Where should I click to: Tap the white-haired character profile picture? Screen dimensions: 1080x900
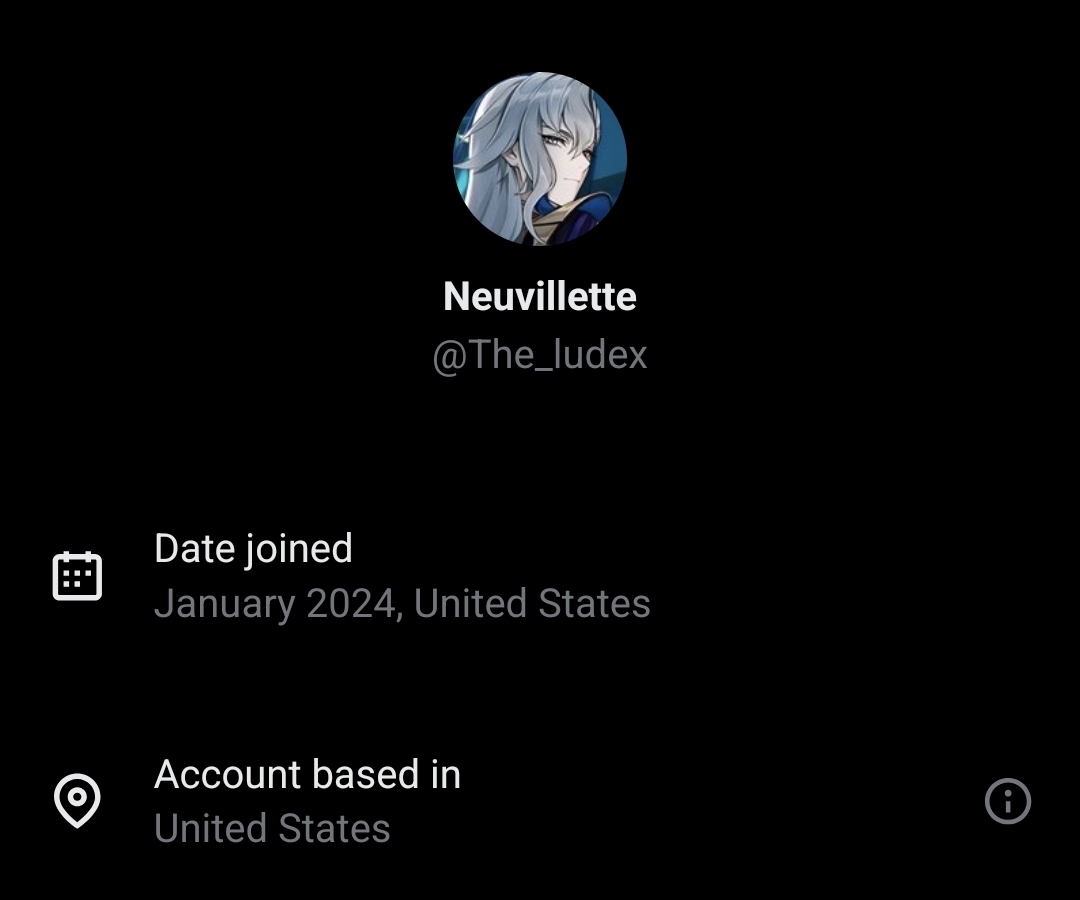tap(540, 159)
